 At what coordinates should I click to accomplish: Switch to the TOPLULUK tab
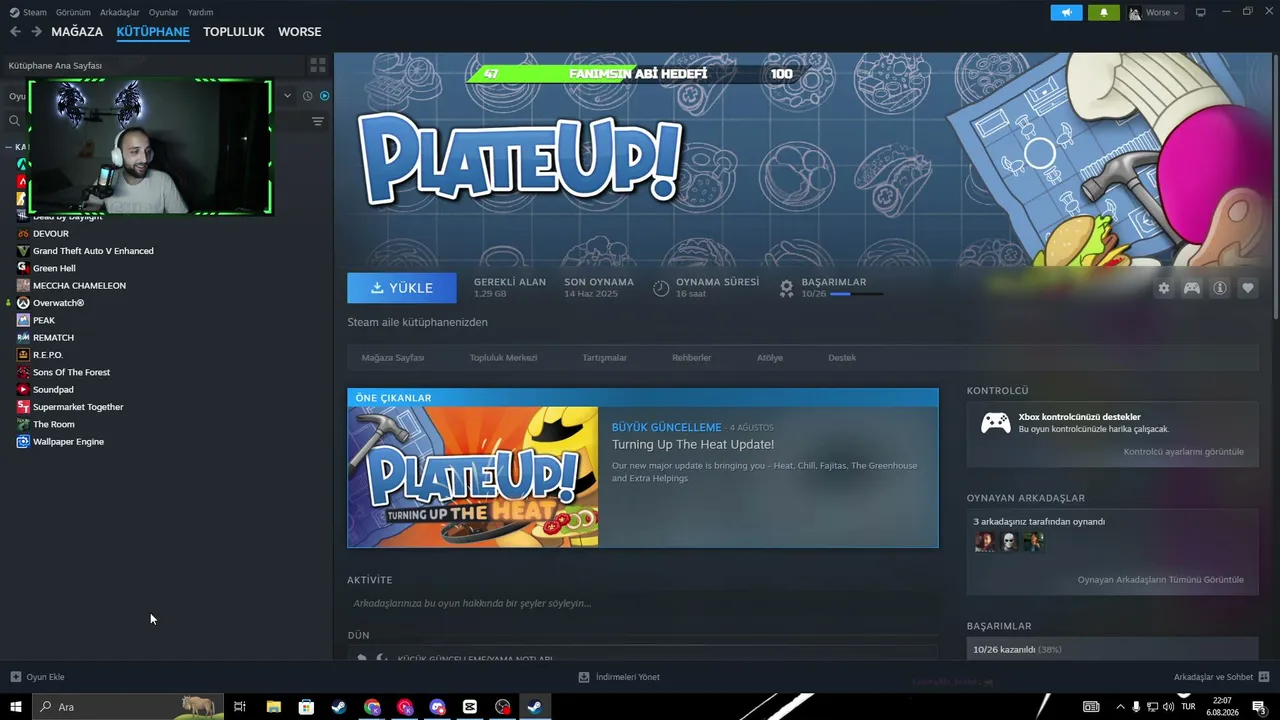234,32
